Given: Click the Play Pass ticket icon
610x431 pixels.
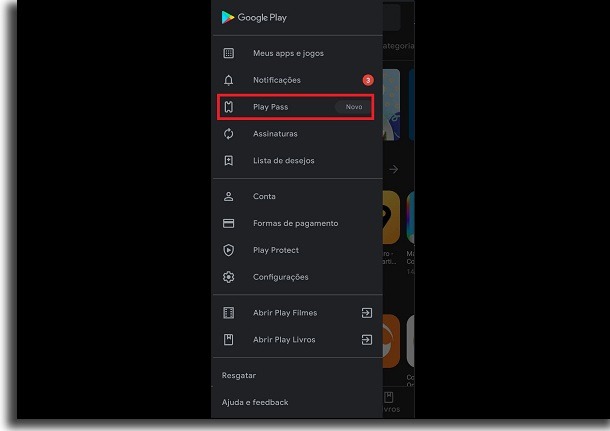Looking at the screenshot, I should tap(229, 107).
